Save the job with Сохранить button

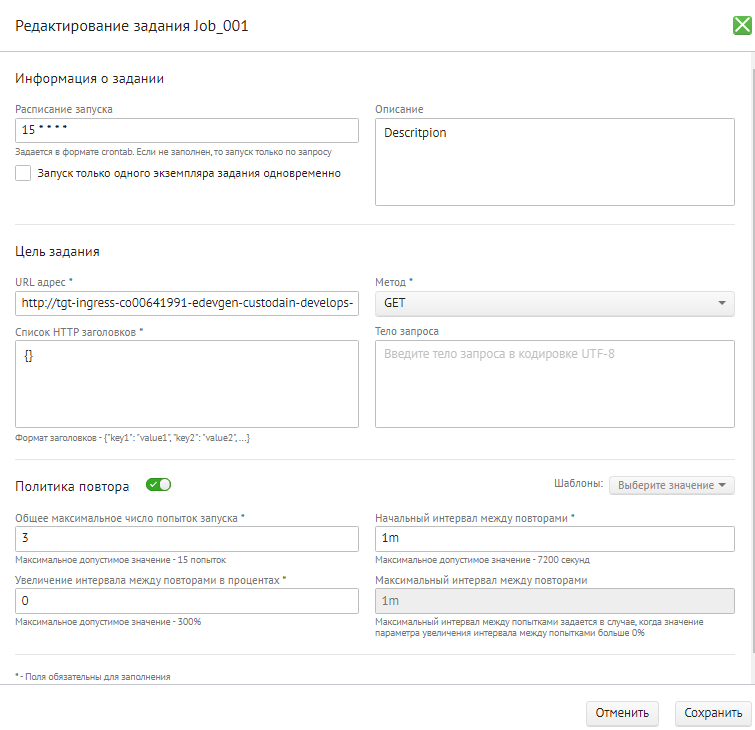pyautogui.click(x=712, y=713)
